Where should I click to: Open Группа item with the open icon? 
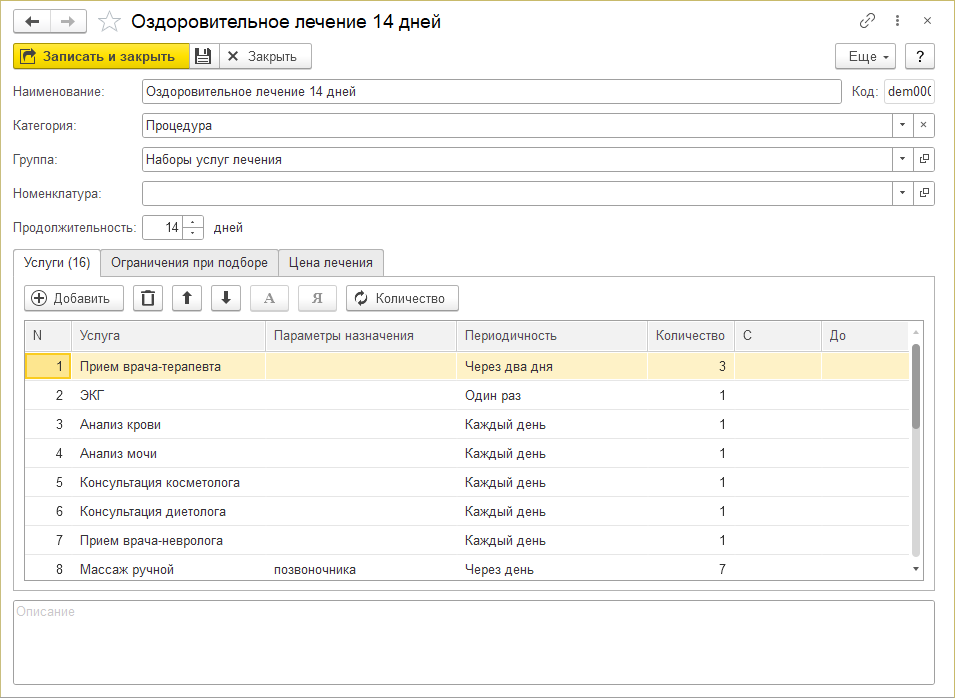tap(924, 159)
